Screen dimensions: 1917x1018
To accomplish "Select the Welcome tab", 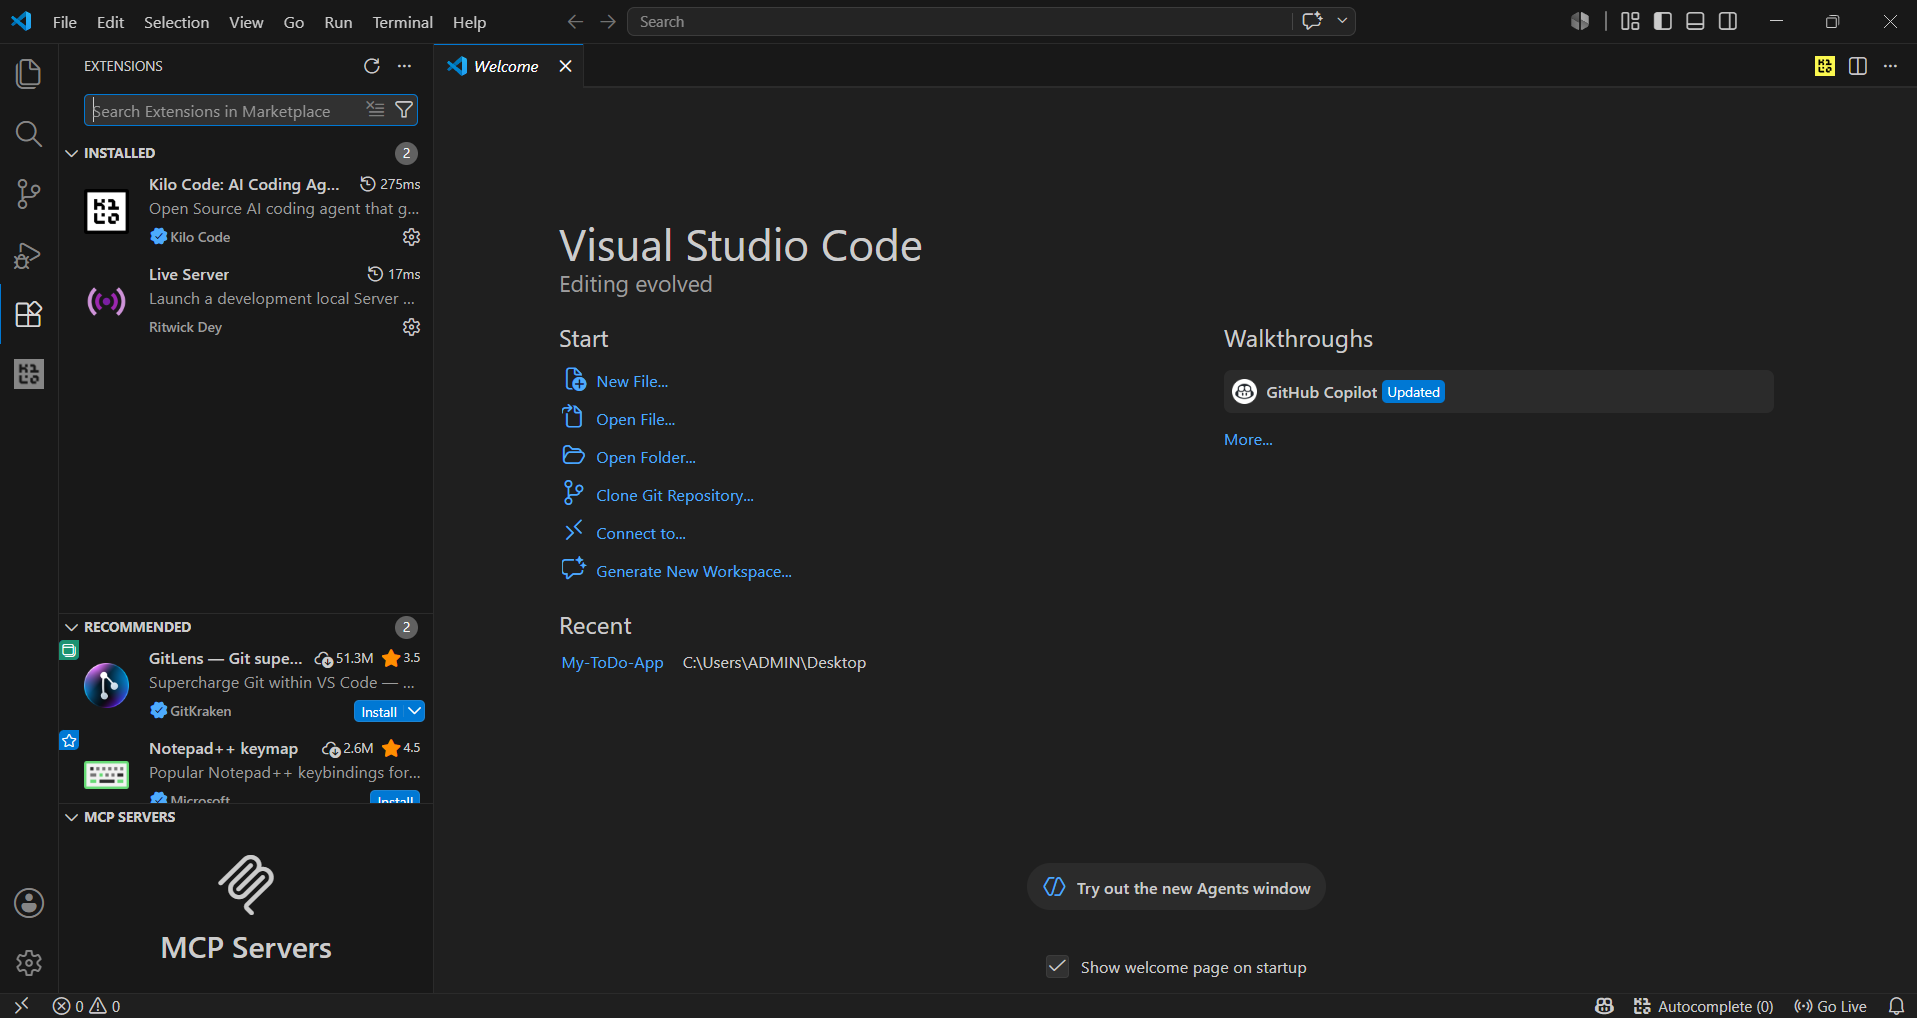I will click(x=506, y=66).
